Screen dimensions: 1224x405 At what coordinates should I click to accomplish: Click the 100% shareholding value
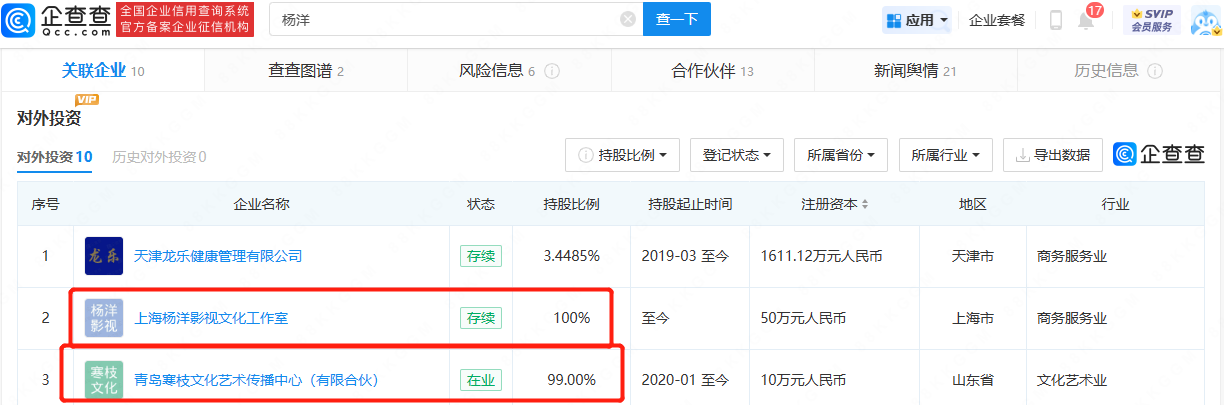tap(571, 318)
